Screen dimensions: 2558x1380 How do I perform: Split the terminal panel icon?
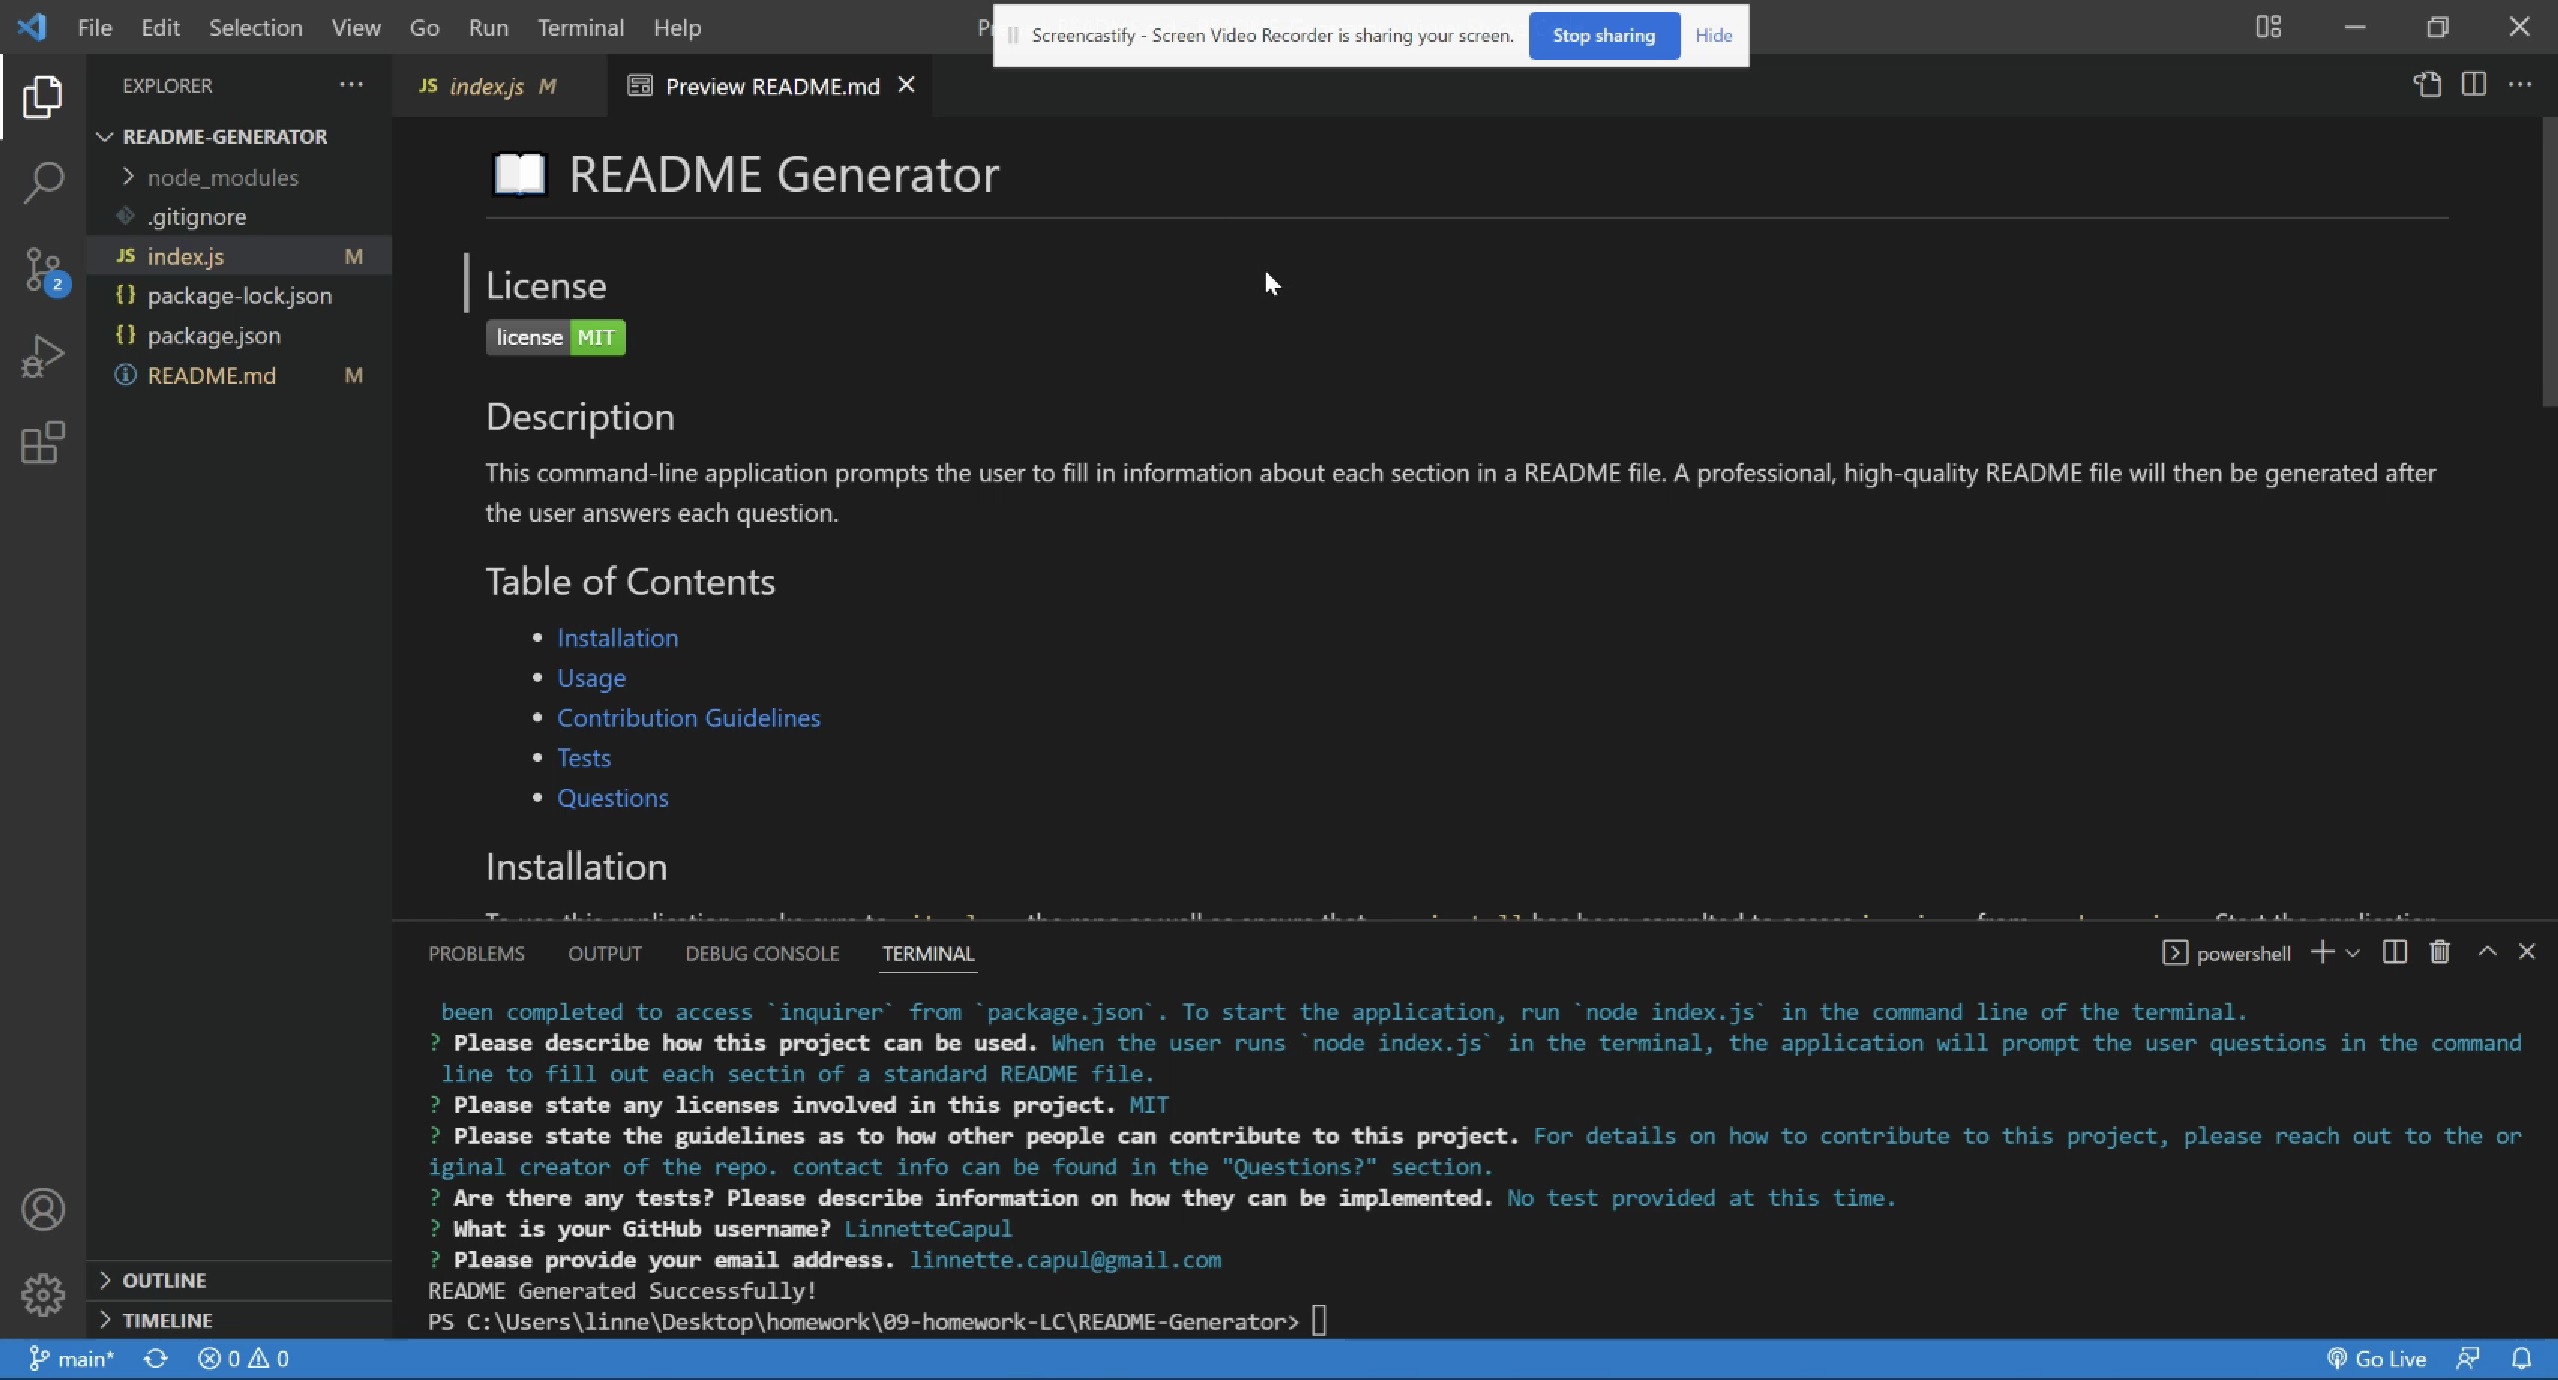click(x=2394, y=952)
